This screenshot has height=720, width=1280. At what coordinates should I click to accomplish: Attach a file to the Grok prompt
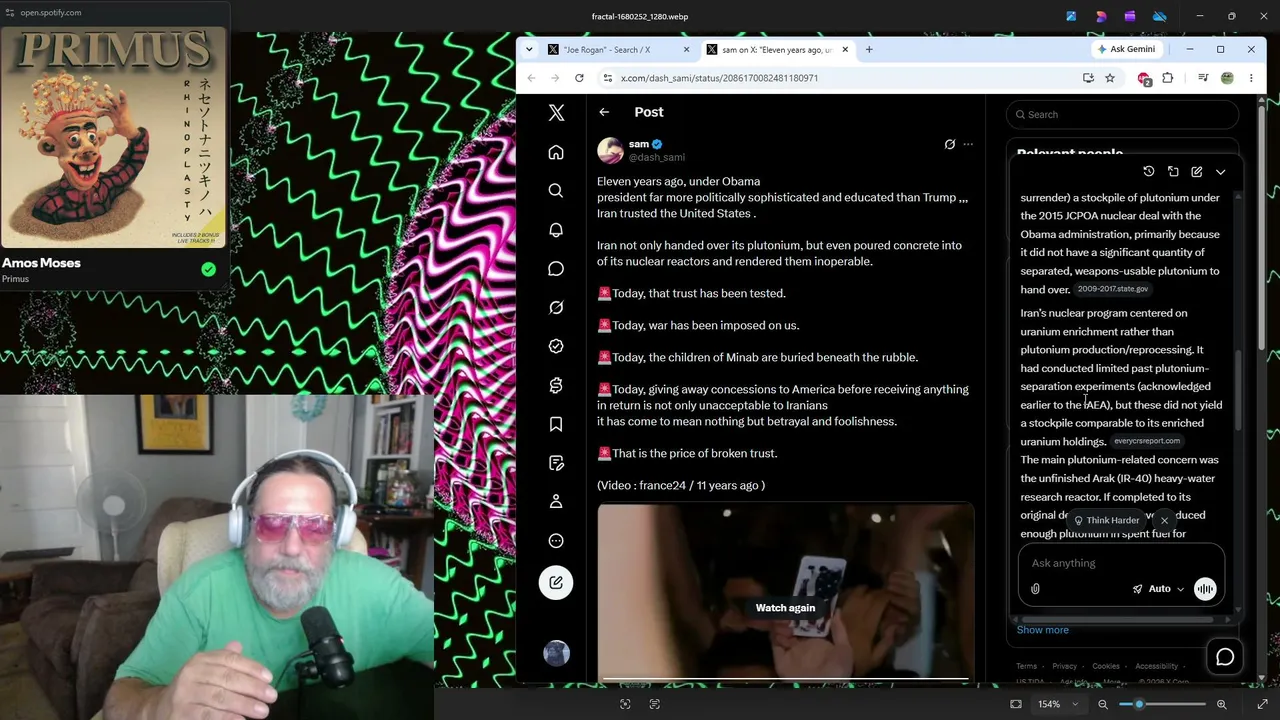coord(1035,589)
